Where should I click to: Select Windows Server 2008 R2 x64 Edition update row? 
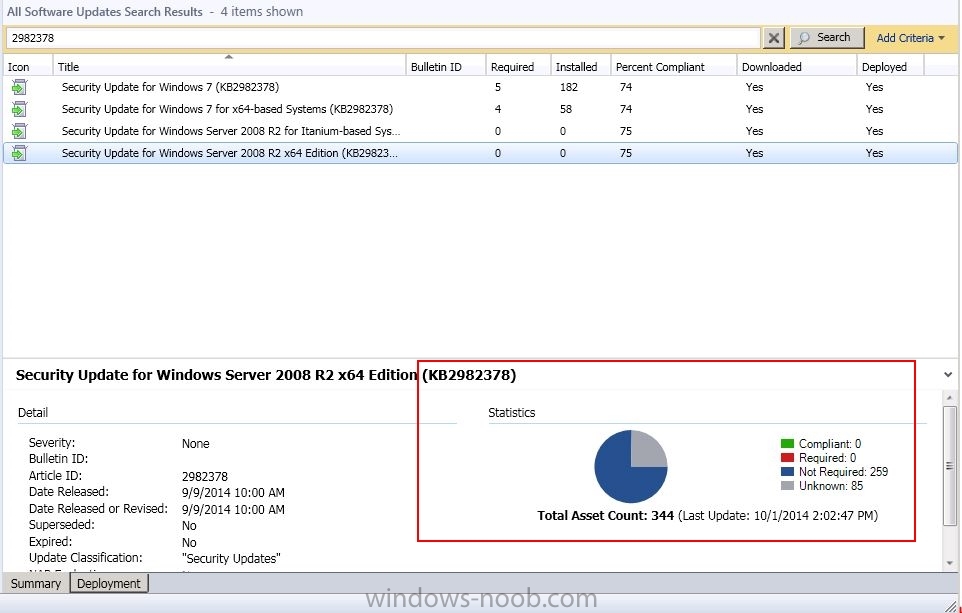tap(480, 153)
